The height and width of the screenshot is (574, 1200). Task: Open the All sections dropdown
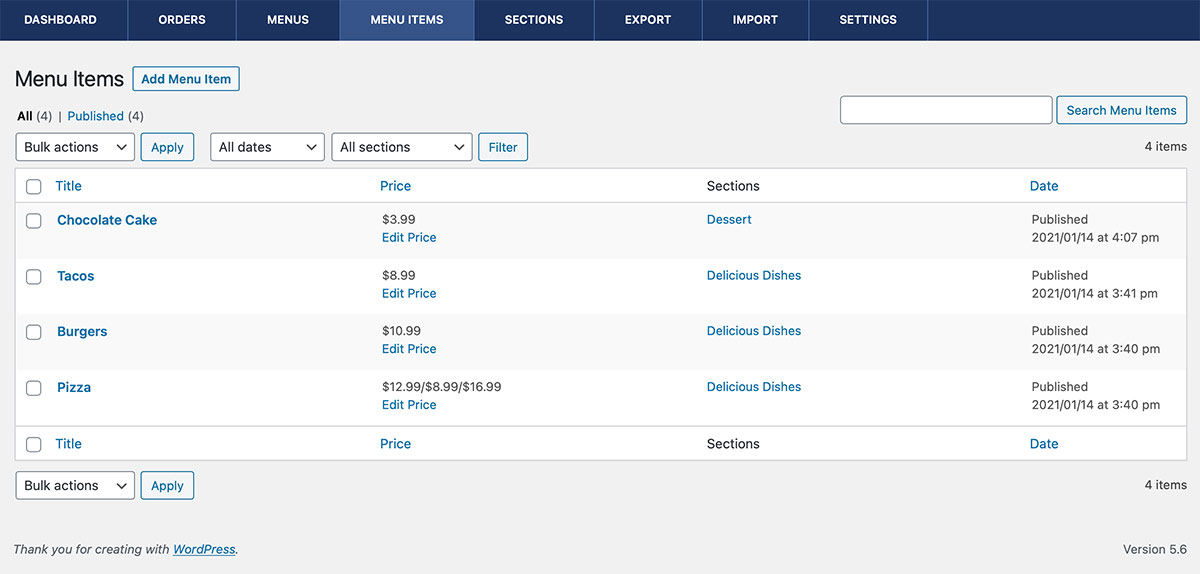pyautogui.click(x=401, y=147)
